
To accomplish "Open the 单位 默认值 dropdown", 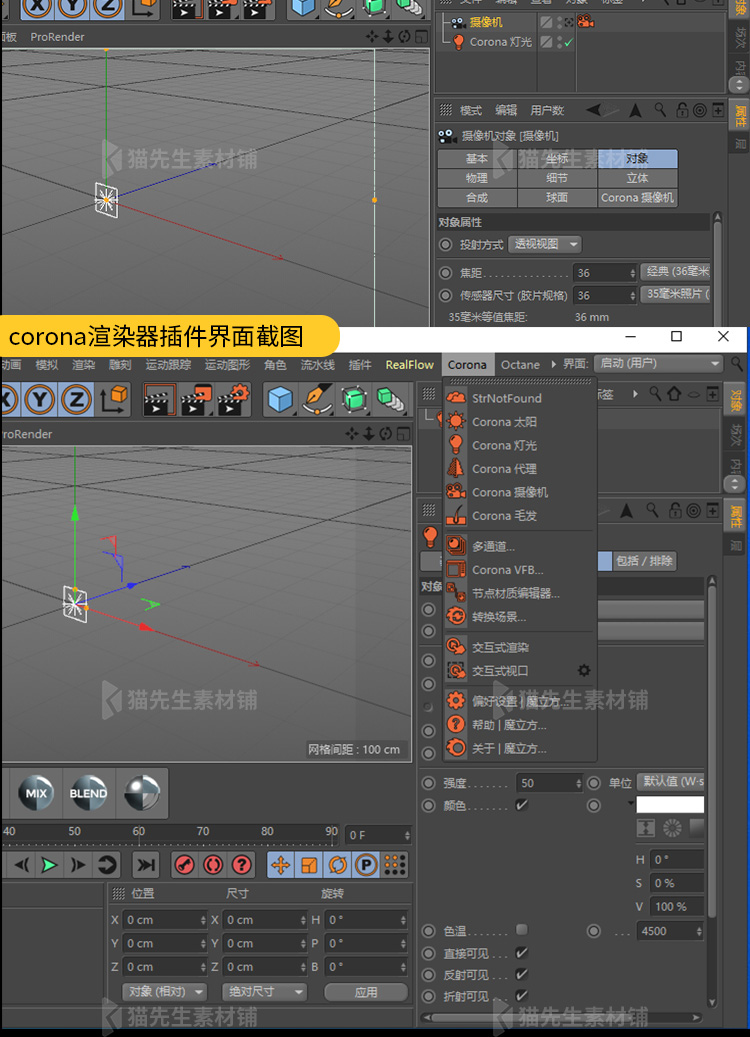I will [670, 782].
